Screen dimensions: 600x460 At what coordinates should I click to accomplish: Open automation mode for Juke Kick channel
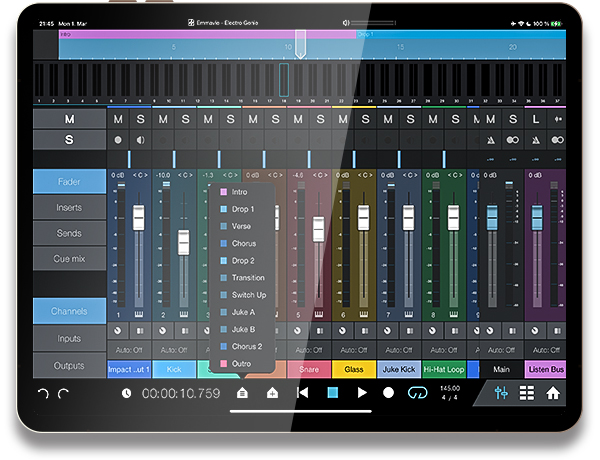(399, 350)
